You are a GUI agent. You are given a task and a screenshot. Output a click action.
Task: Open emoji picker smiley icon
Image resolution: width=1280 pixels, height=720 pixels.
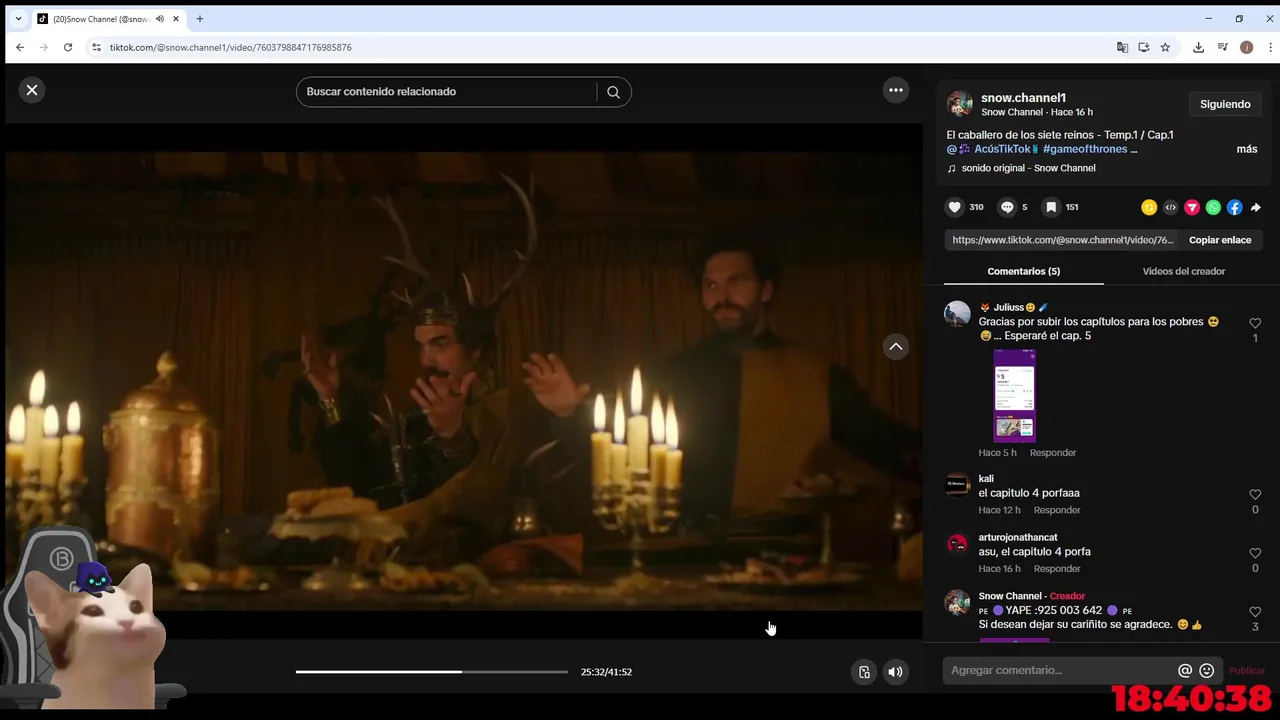pyautogui.click(x=1206, y=671)
